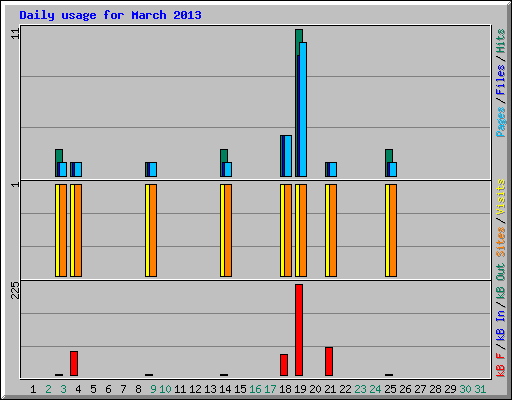Click the red kB bar for day 18

point(284,365)
